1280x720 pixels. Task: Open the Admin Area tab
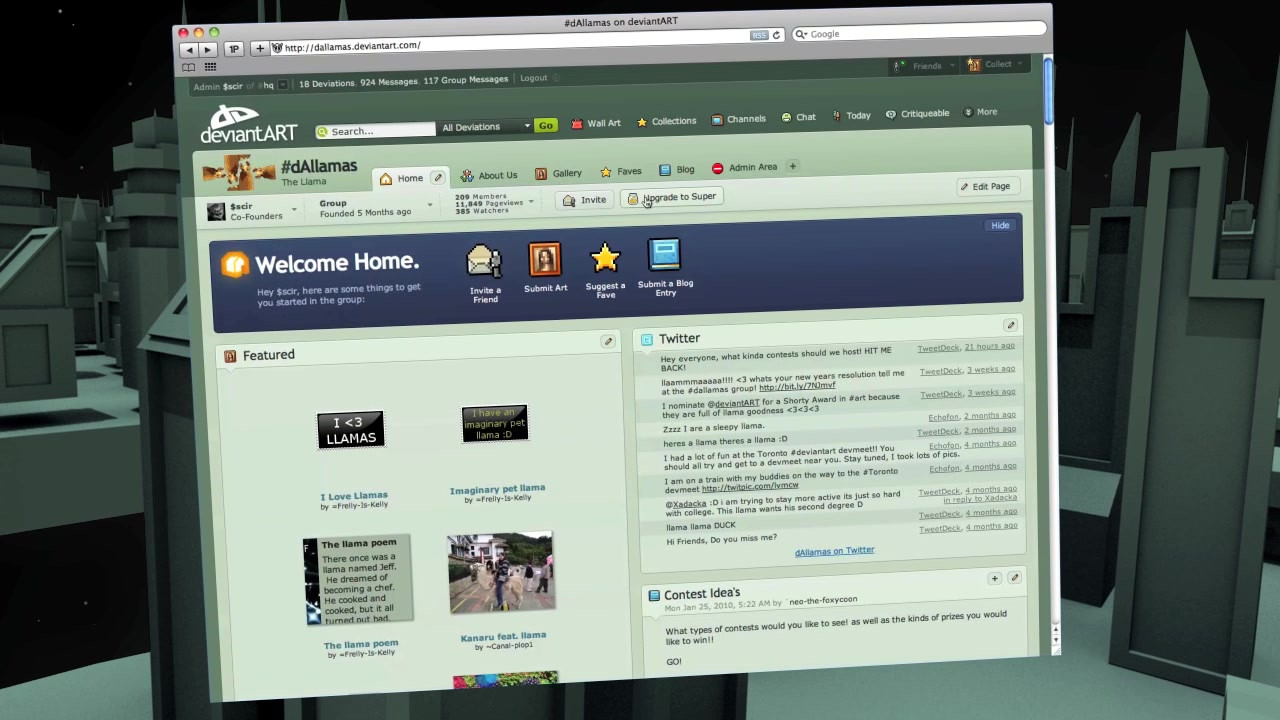[x=744, y=168]
